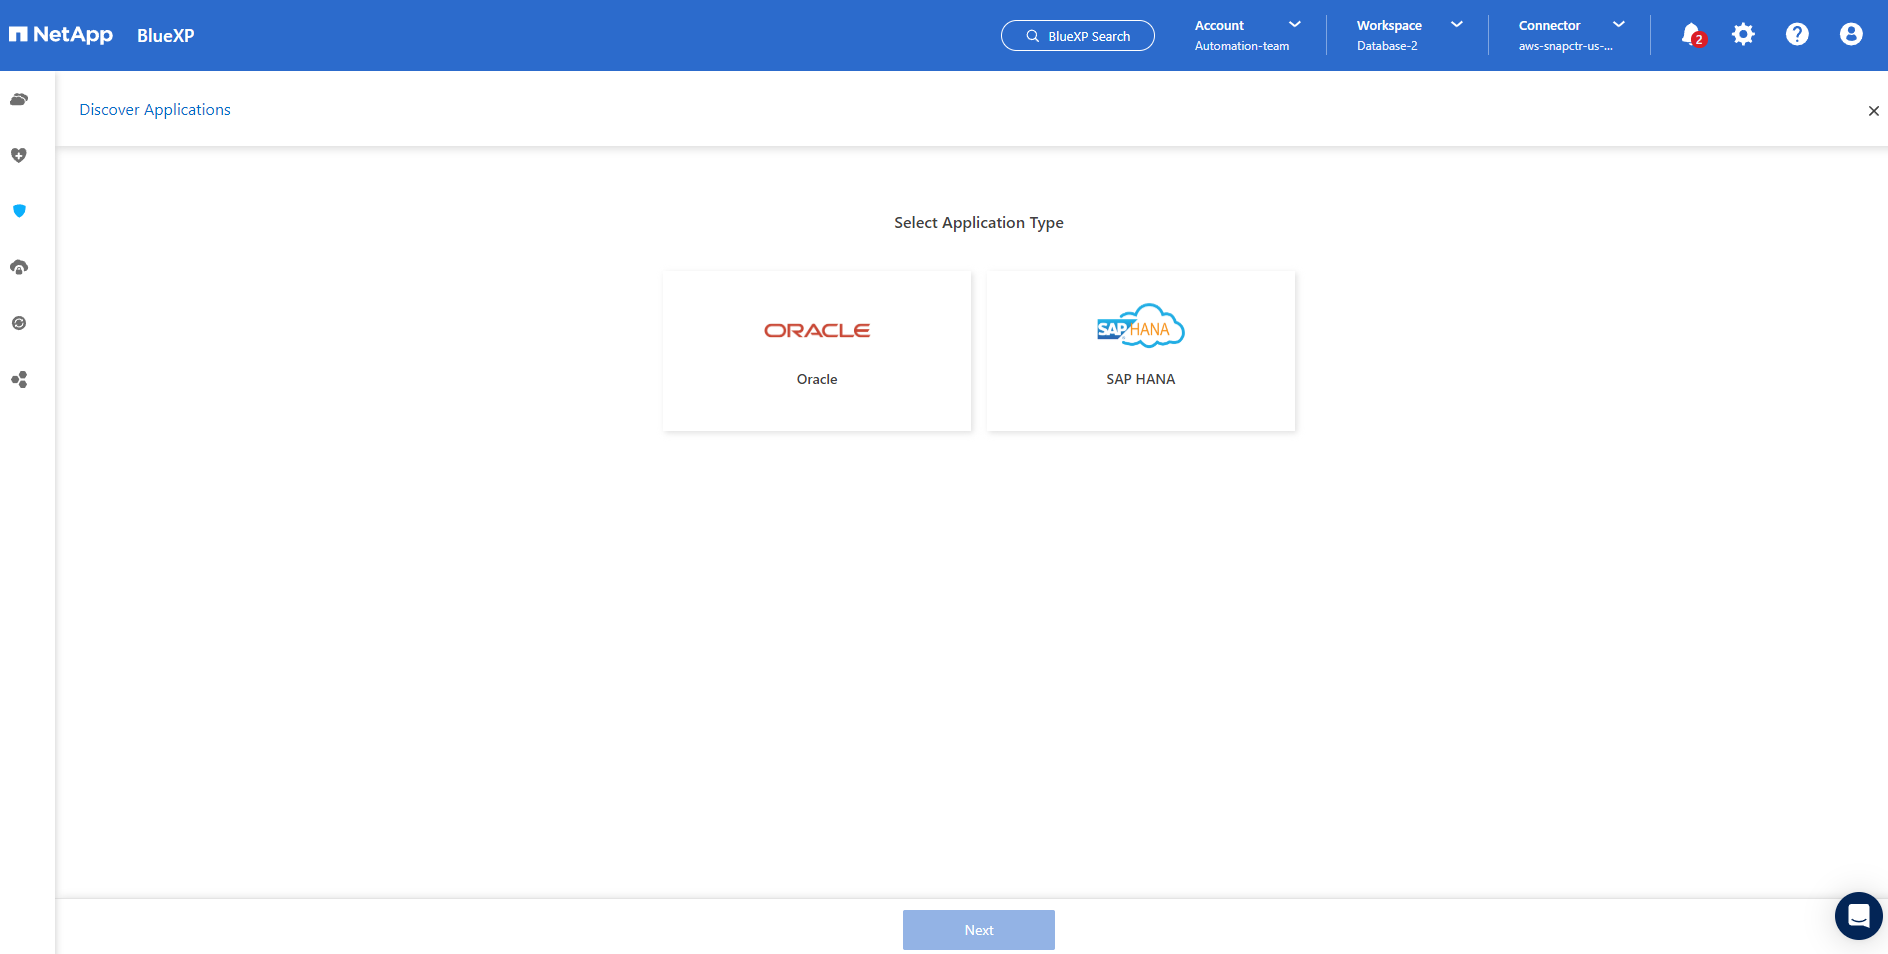Image resolution: width=1888 pixels, height=954 pixels.
Task: Open the notifications bell with badge
Action: (x=1691, y=35)
